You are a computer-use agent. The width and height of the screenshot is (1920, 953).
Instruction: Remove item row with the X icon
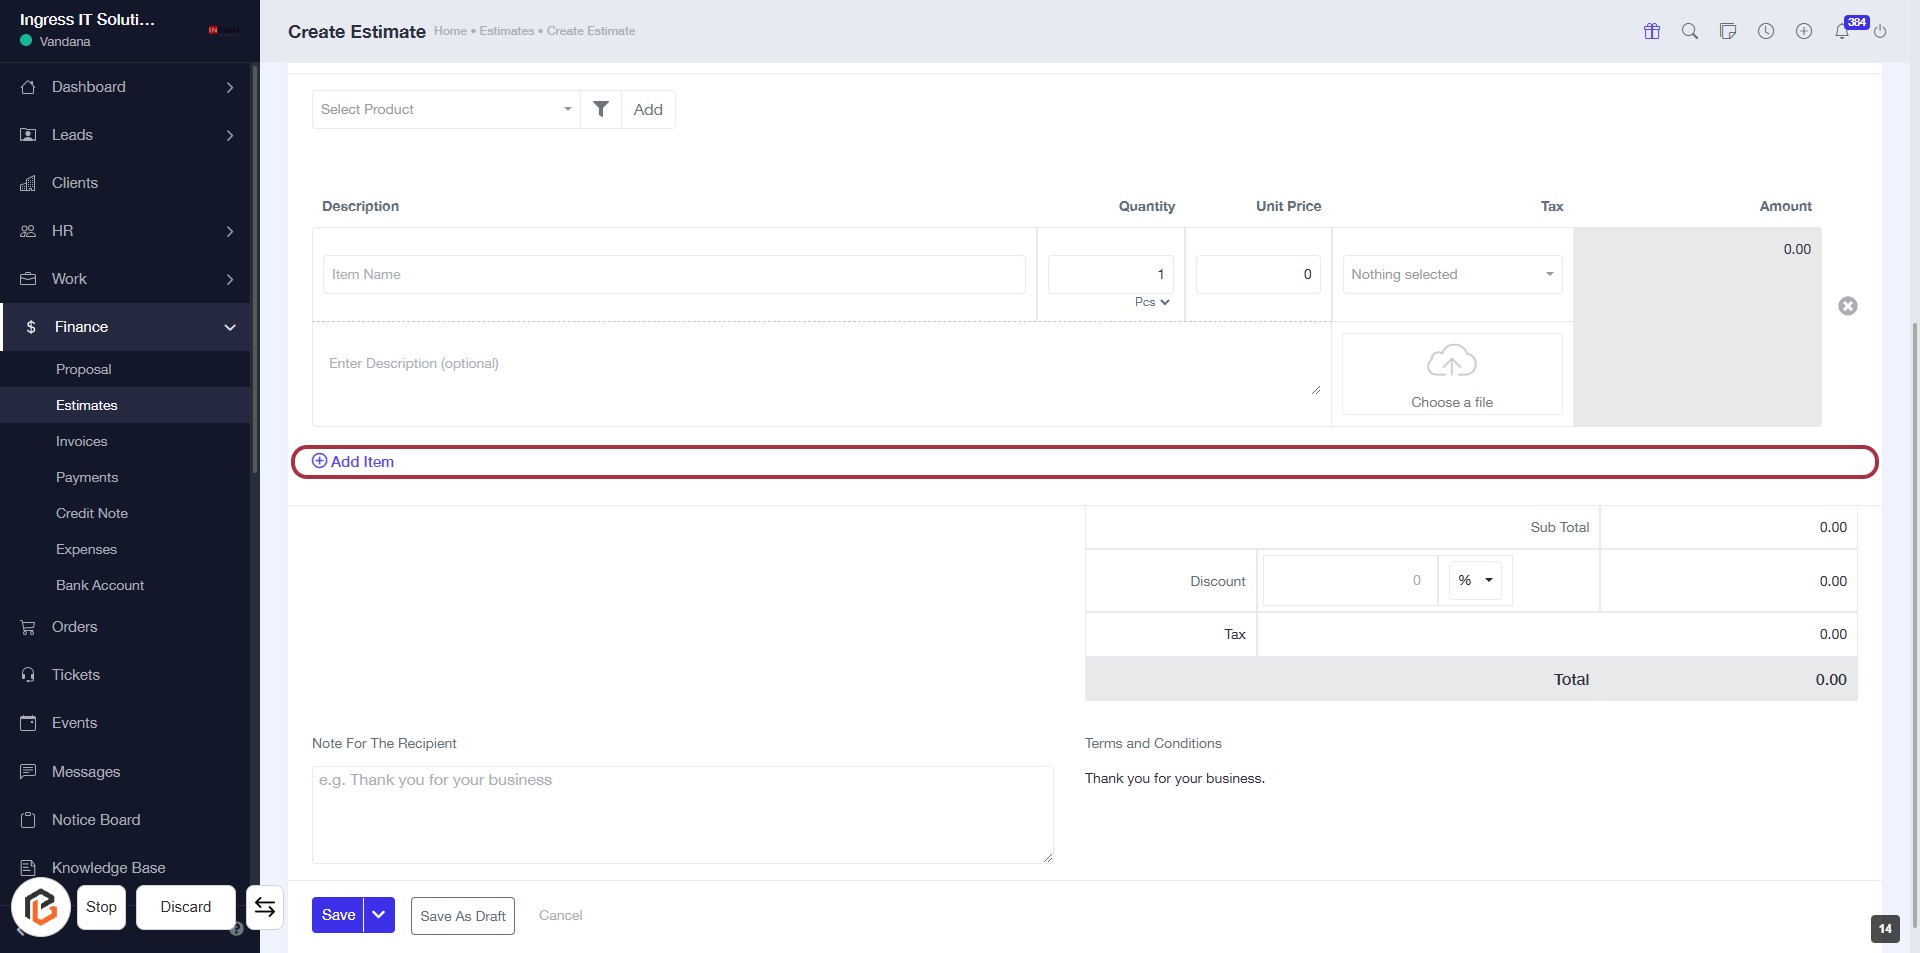click(x=1847, y=306)
